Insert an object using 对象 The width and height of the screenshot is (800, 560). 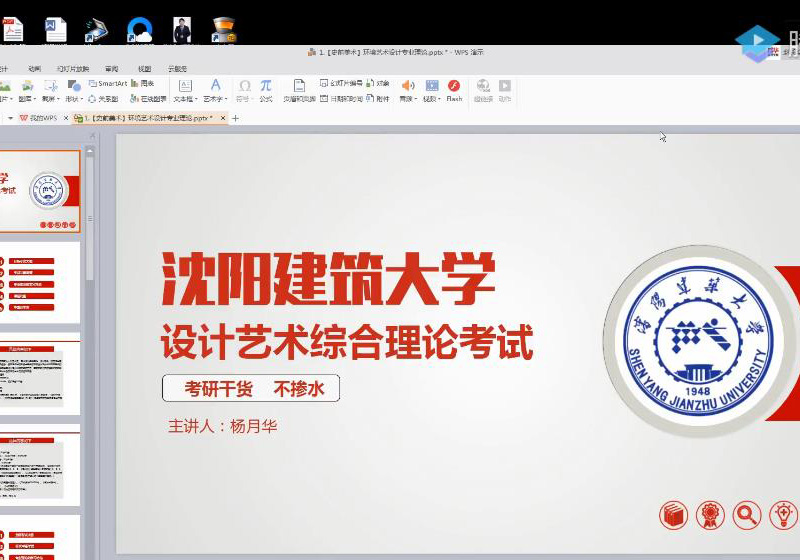point(378,83)
